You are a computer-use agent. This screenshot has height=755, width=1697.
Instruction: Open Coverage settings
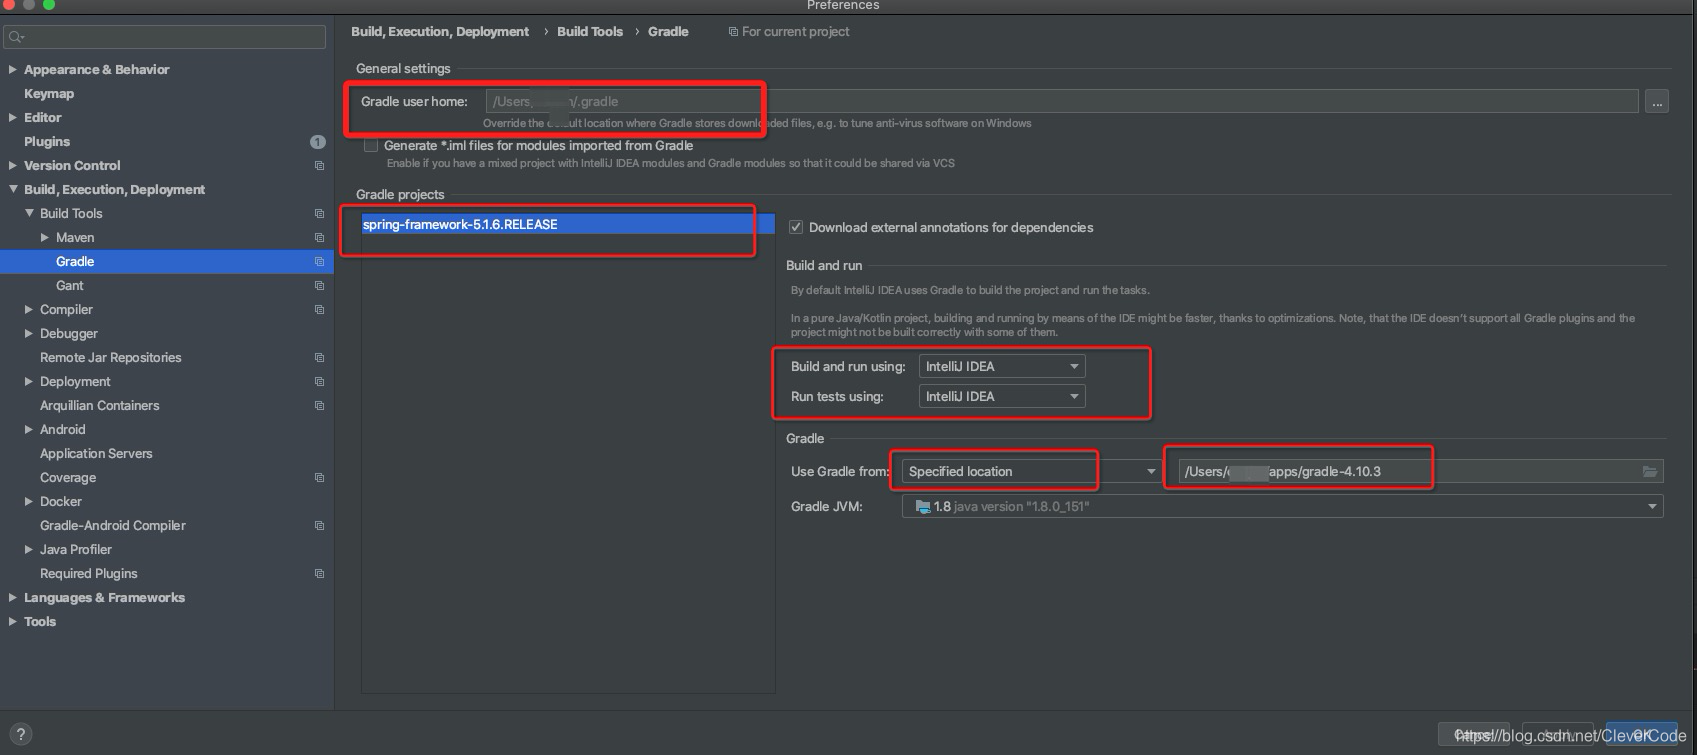[68, 477]
